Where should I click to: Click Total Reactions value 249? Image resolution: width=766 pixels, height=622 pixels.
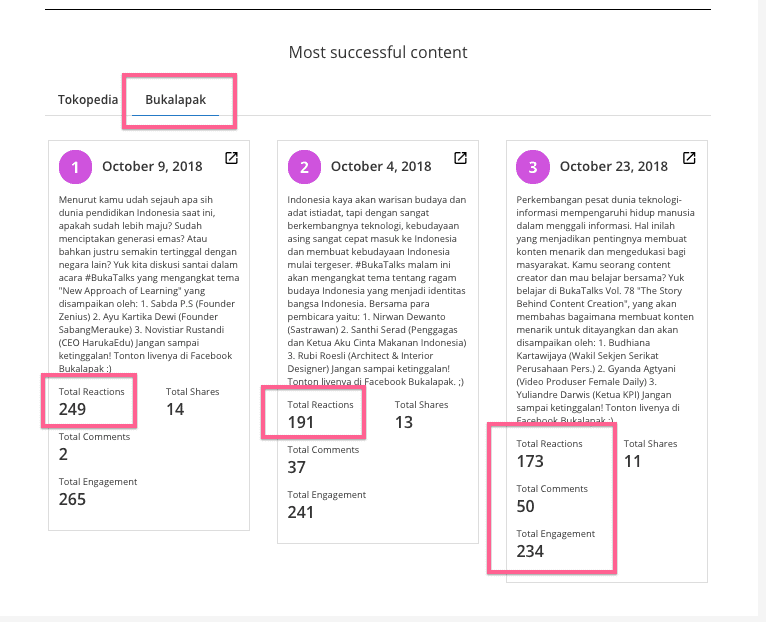pyautogui.click(x=73, y=409)
